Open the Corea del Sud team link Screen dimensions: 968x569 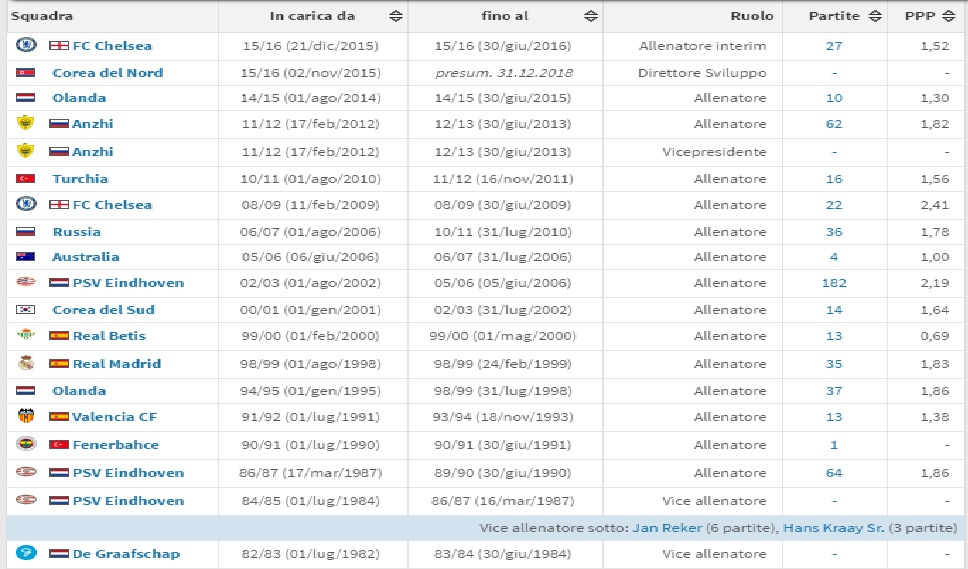point(103,310)
